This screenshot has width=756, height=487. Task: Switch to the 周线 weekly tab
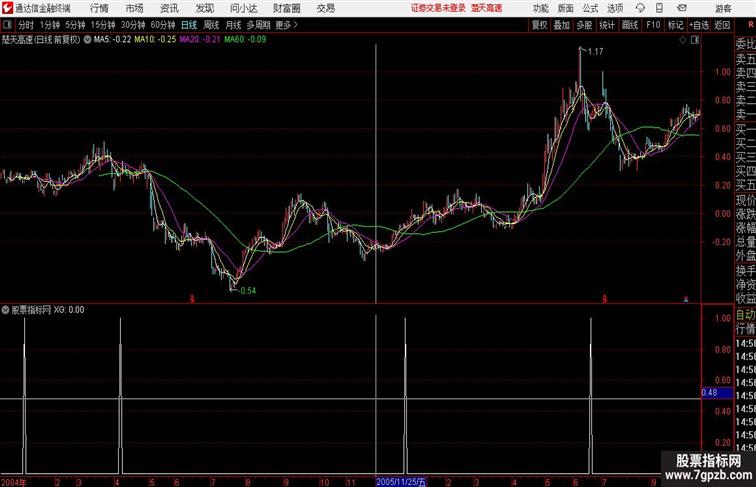[x=211, y=25]
